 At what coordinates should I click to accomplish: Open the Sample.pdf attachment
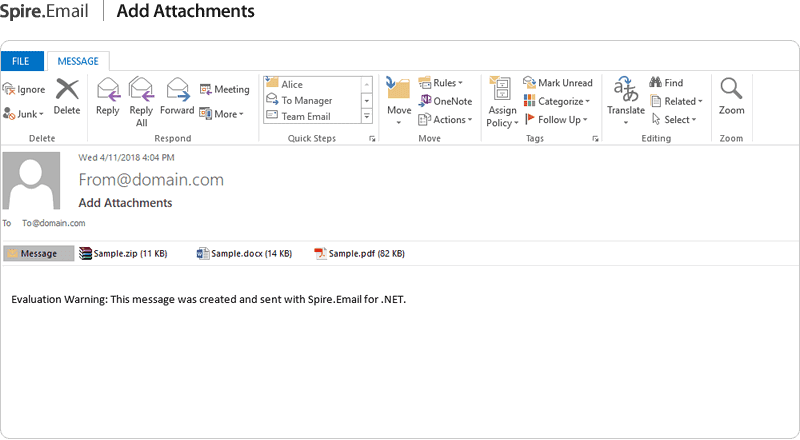[x=360, y=253]
